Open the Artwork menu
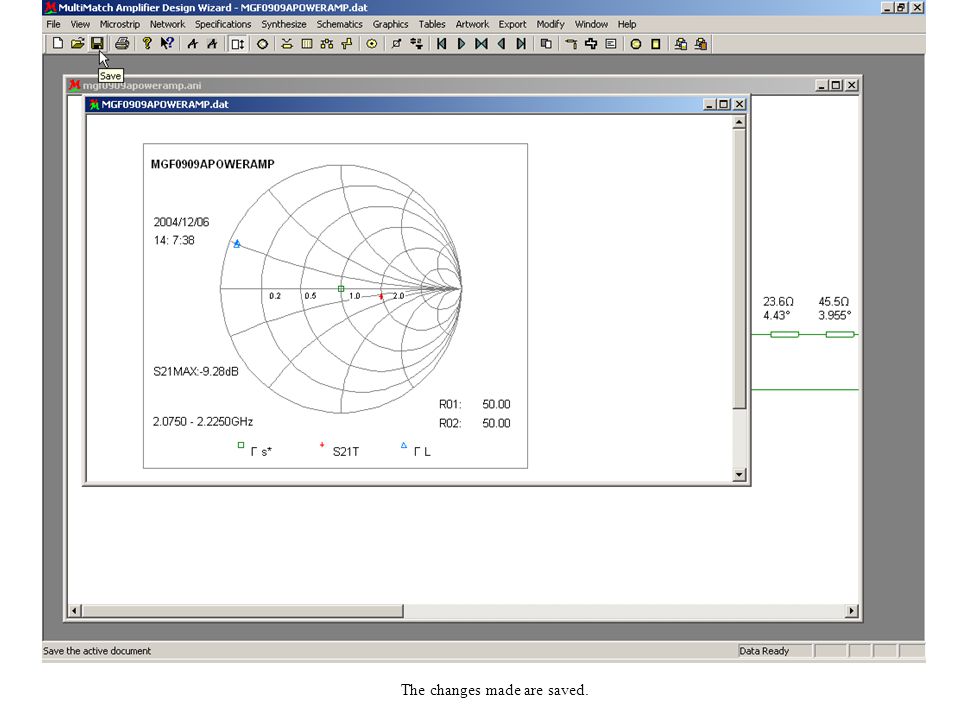960x720 pixels. point(472,24)
